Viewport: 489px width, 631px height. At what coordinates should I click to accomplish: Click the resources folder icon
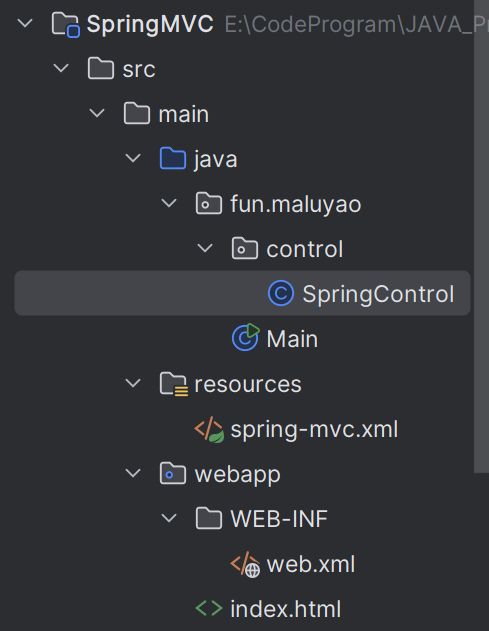click(173, 384)
